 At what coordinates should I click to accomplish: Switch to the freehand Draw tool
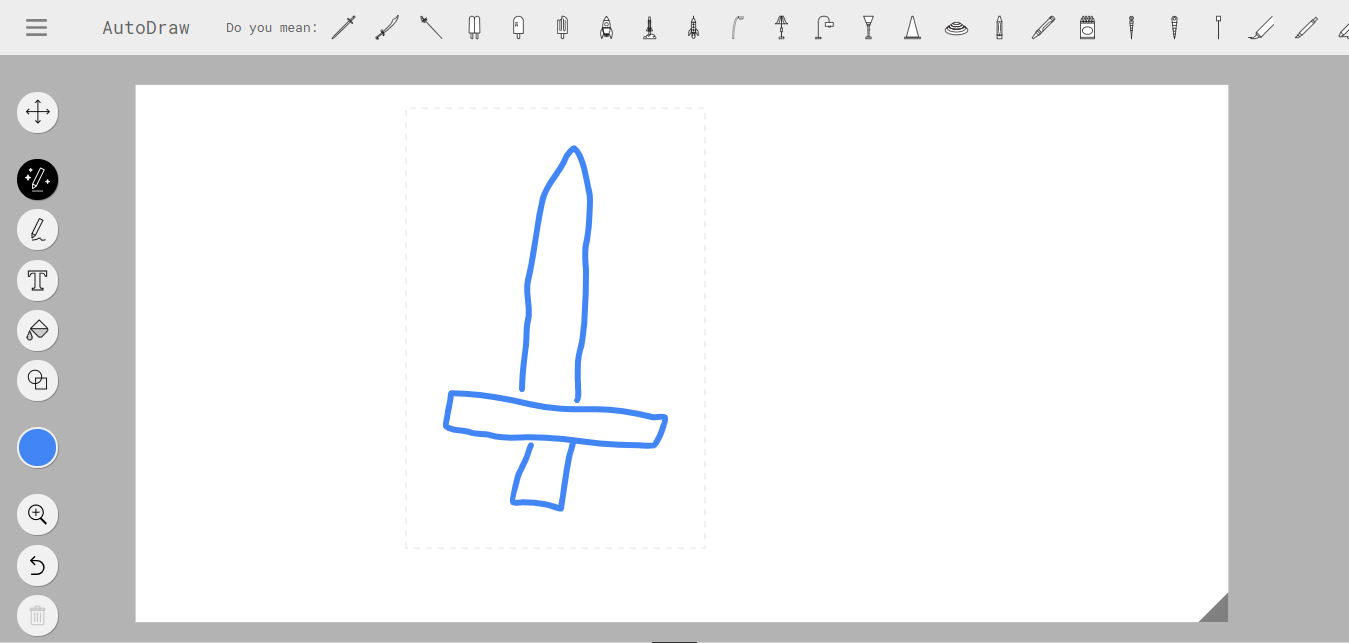click(x=37, y=230)
